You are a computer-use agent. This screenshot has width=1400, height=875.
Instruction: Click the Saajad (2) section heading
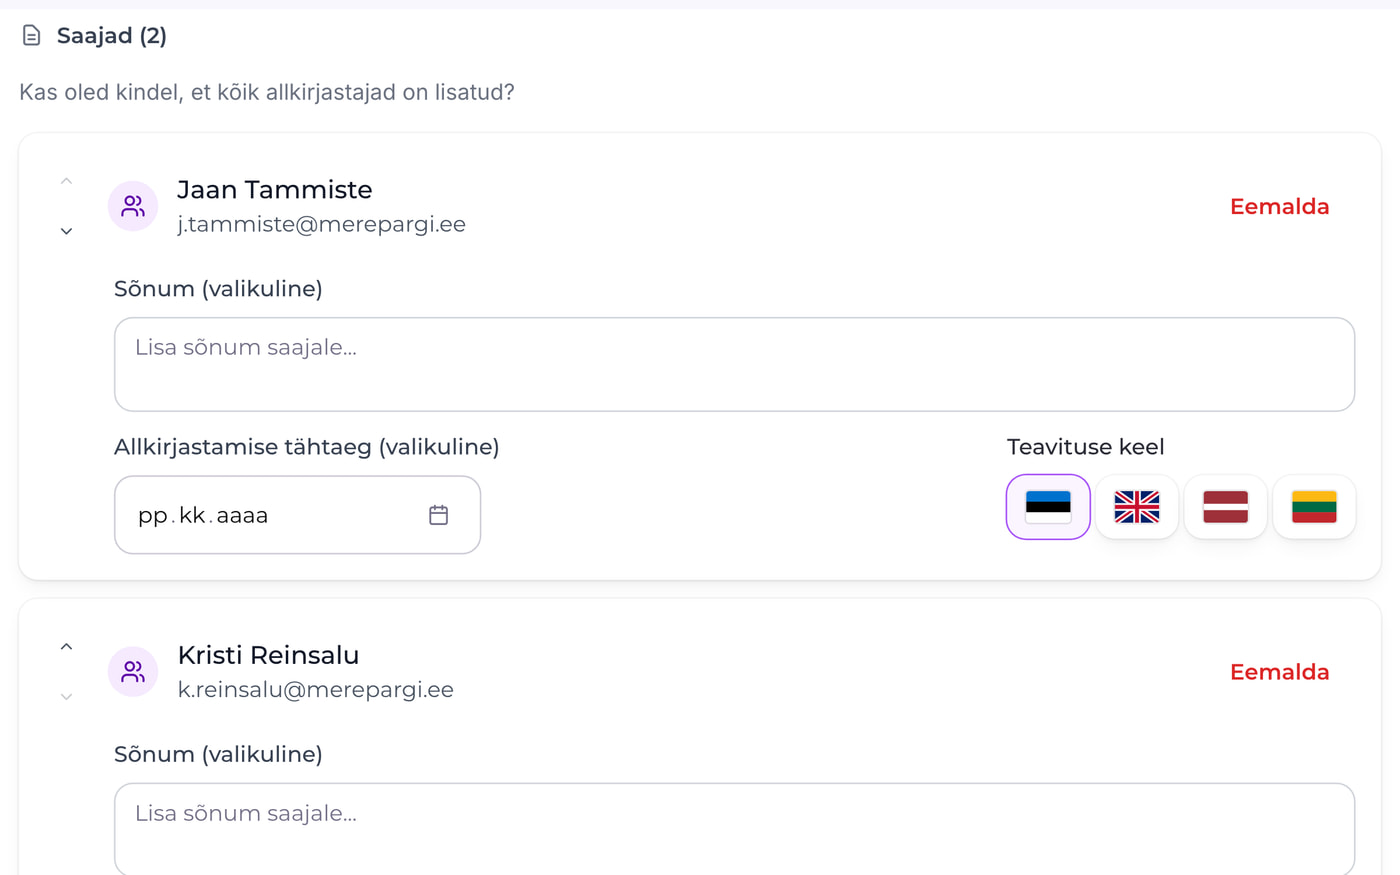pyautogui.click(x=112, y=36)
